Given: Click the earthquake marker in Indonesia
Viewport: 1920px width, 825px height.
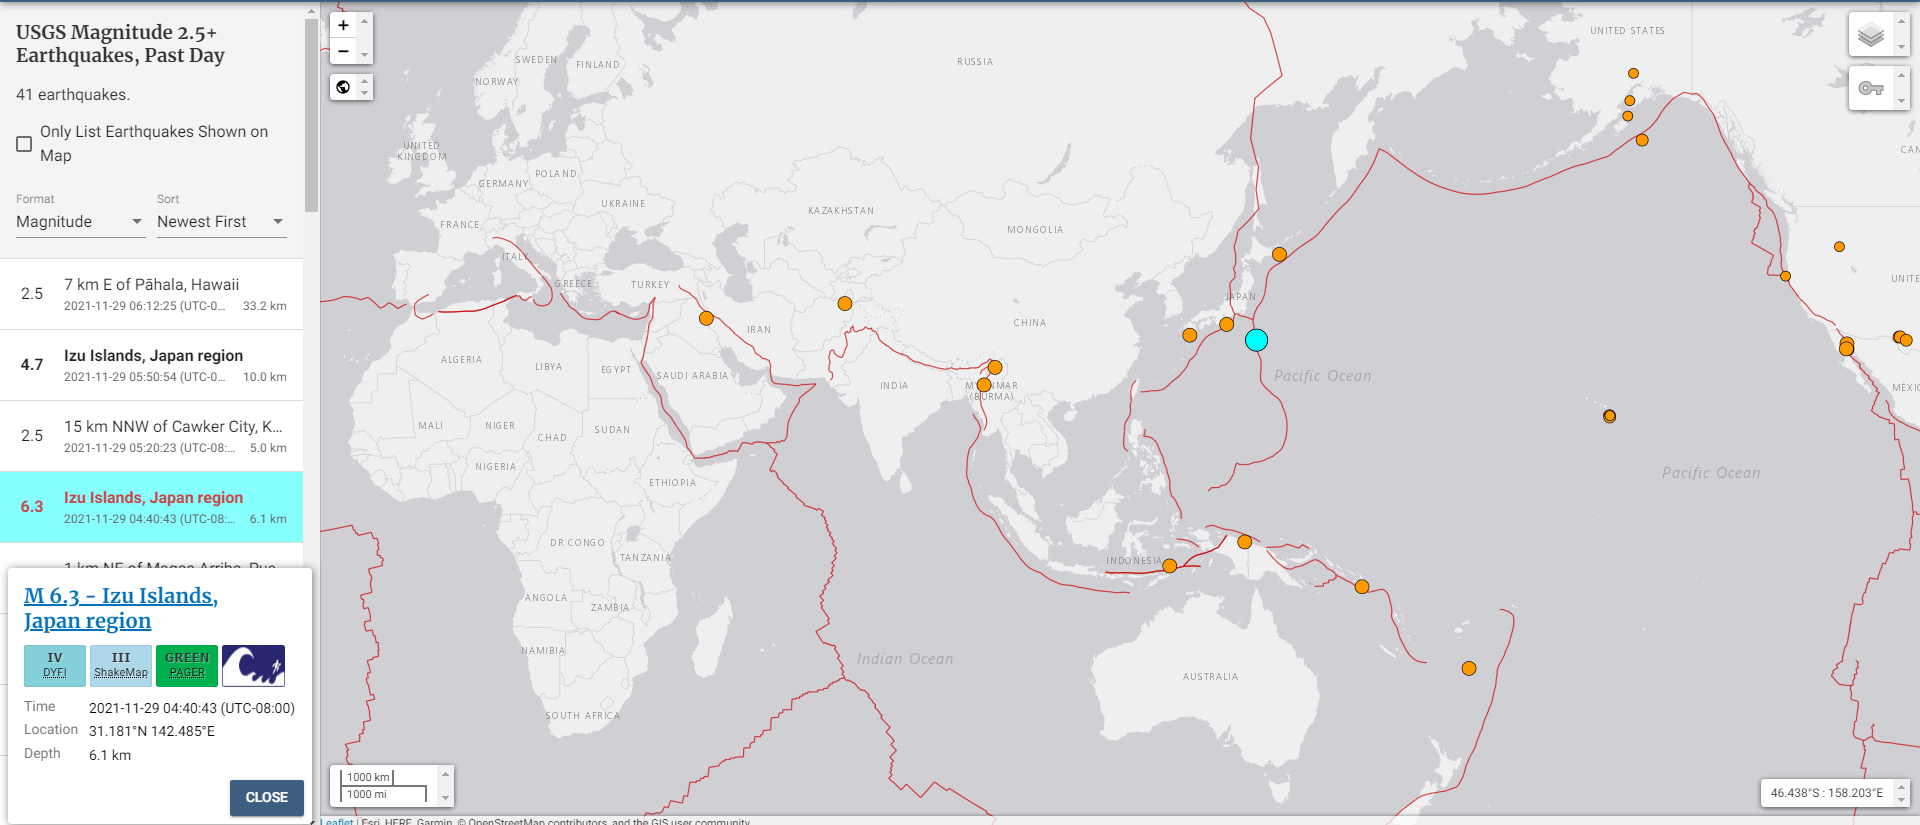Looking at the screenshot, I should [x=1170, y=566].
